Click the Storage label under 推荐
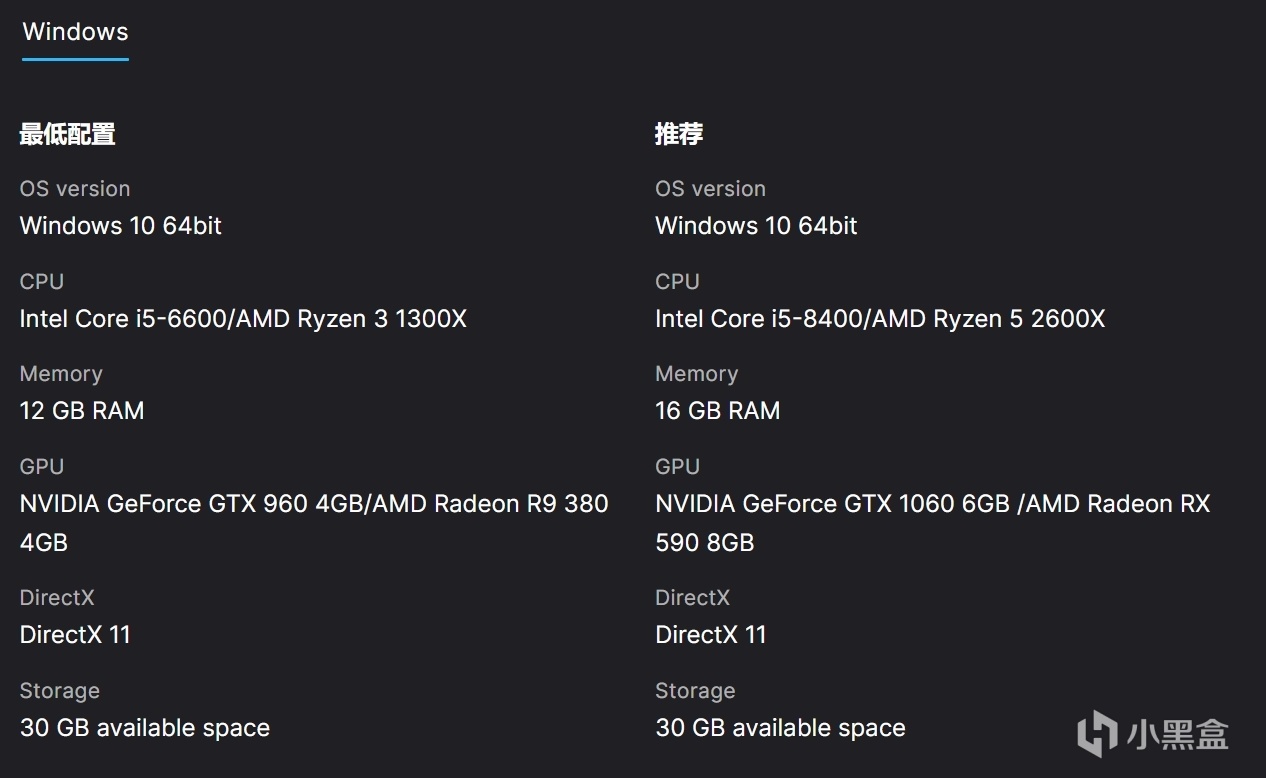Image resolution: width=1266 pixels, height=778 pixels. click(x=695, y=691)
